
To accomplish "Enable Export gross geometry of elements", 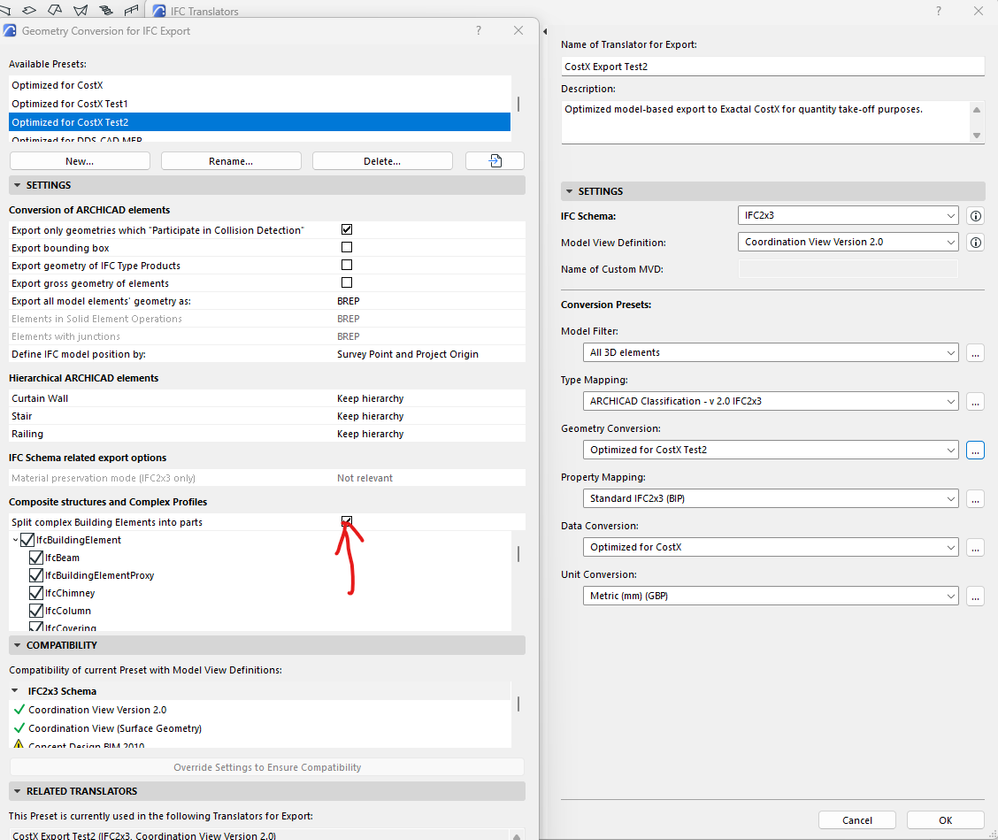I will [346, 283].
